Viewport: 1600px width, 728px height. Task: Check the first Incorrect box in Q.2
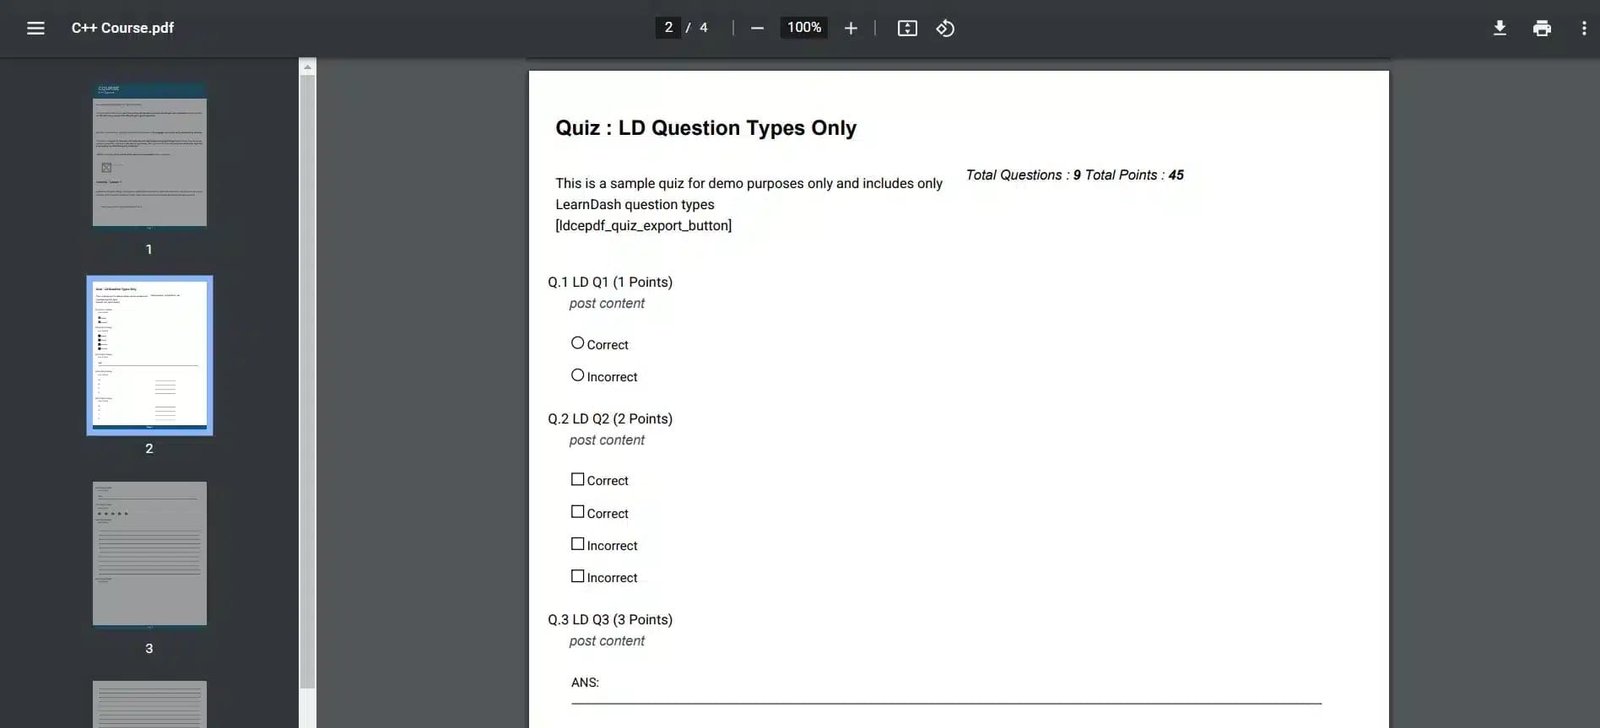(x=577, y=544)
